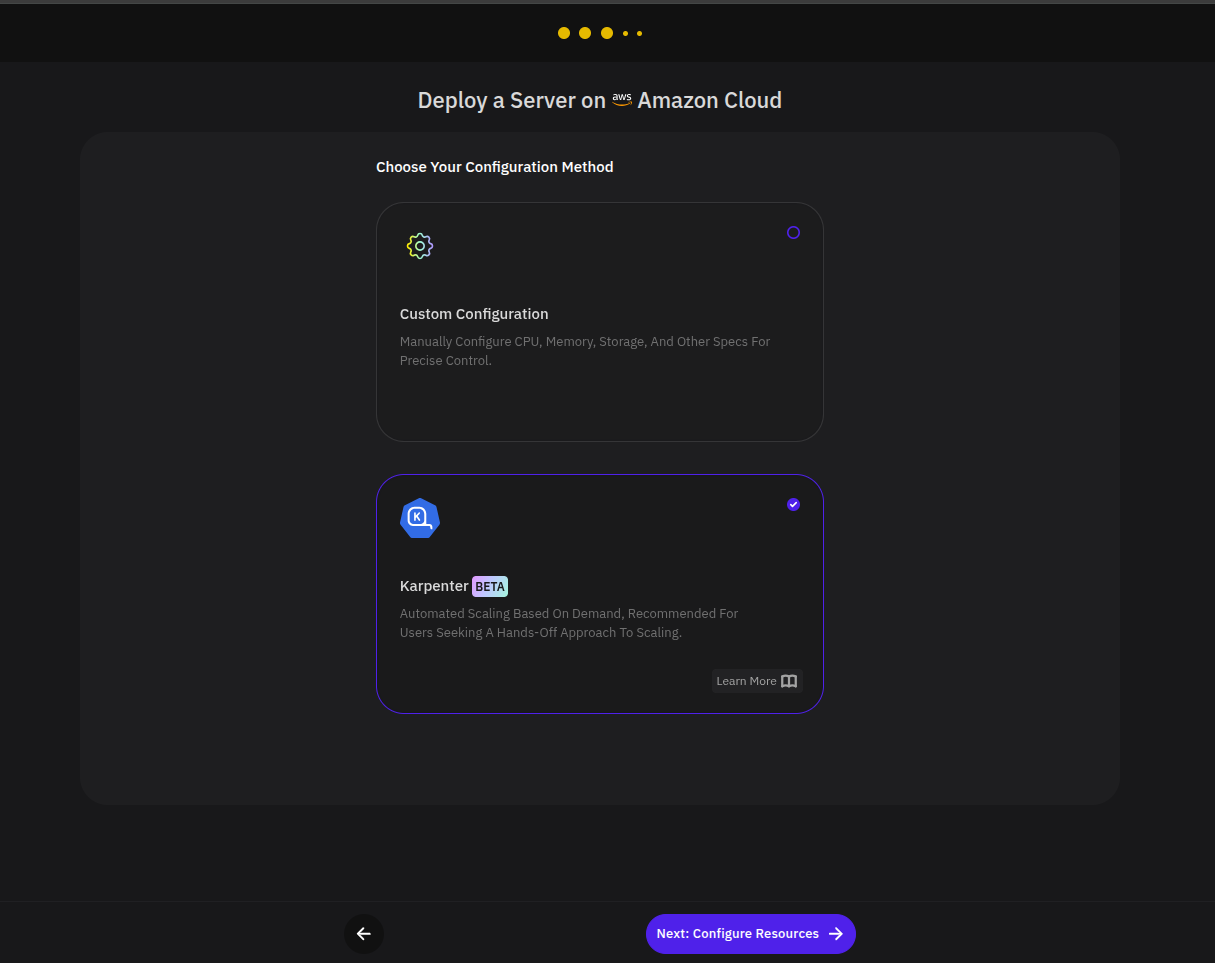Click the book icon beside Learn More
The image size is (1215, 963).
pyautogui.click(x=789, y=681)
